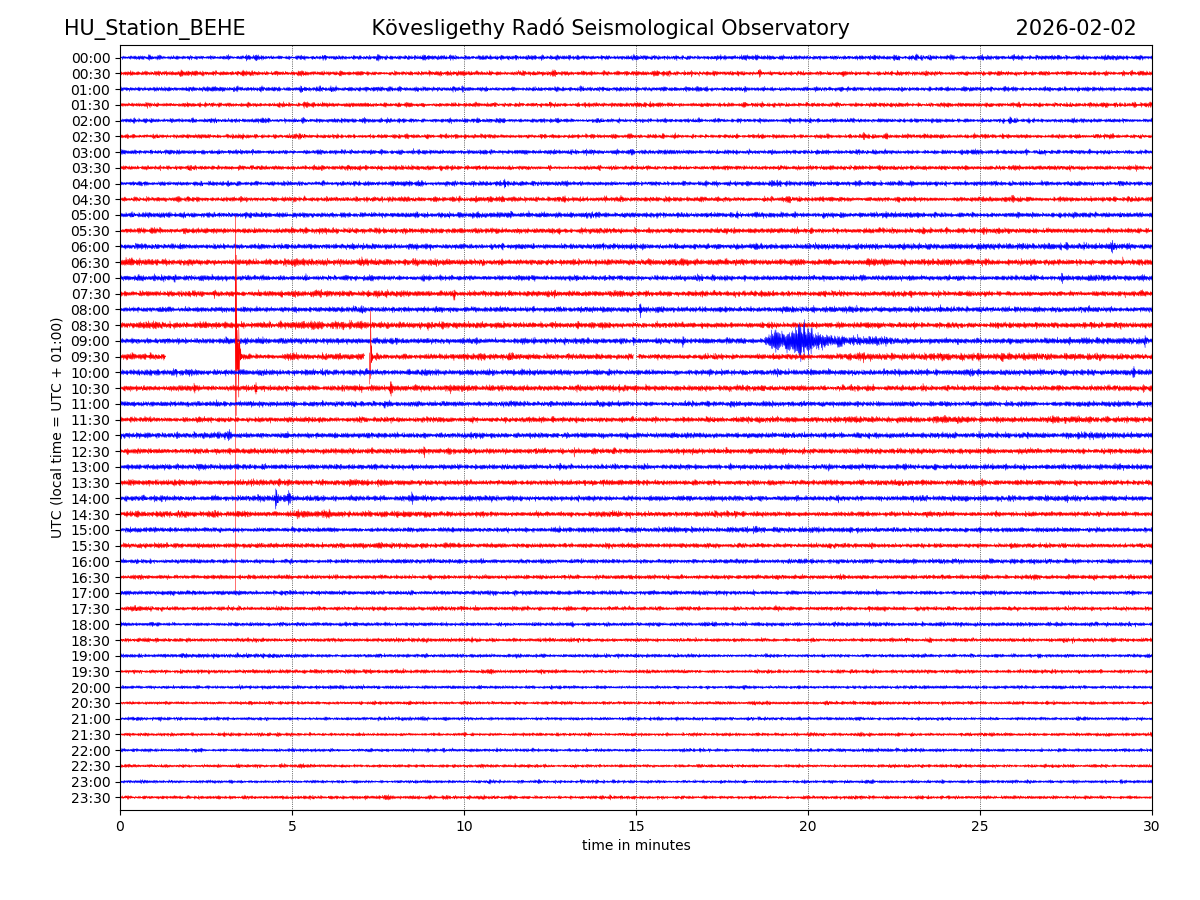Click the "time in minutes" axis label
Image resolution: width=1200 pixels, height=900 pixels.
point(636,846)
